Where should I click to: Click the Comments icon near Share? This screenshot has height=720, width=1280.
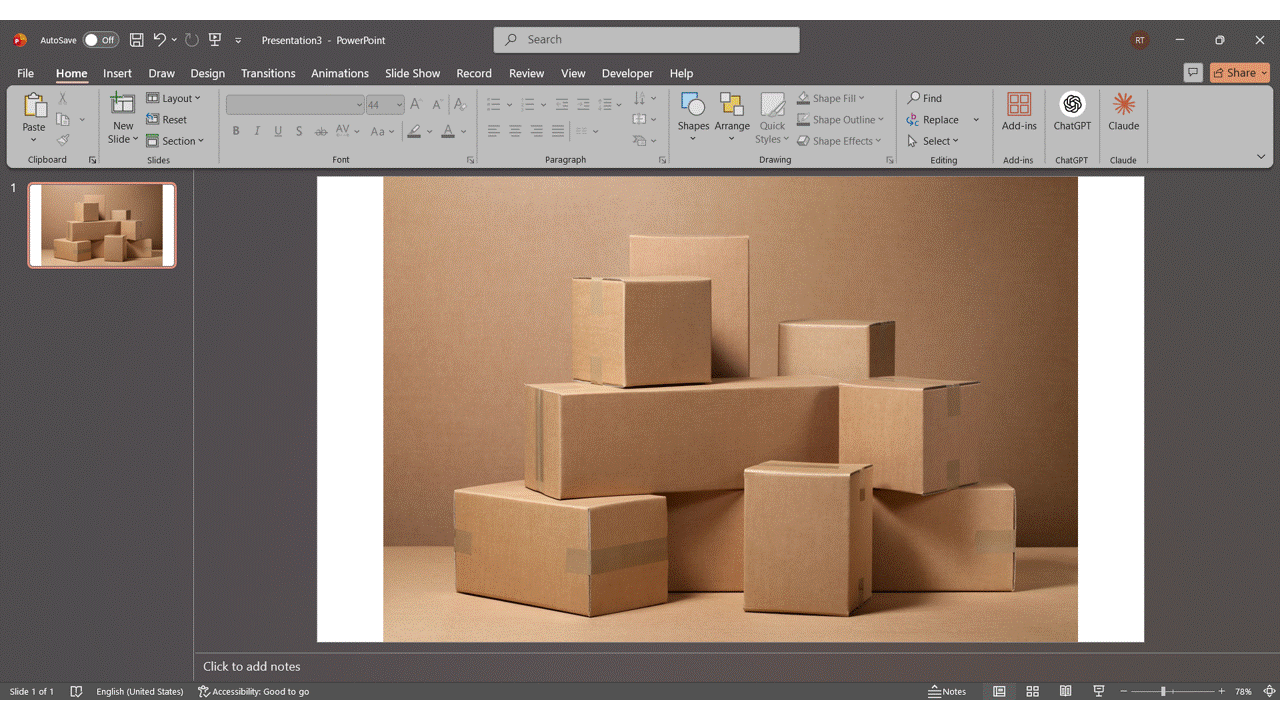1192,72
